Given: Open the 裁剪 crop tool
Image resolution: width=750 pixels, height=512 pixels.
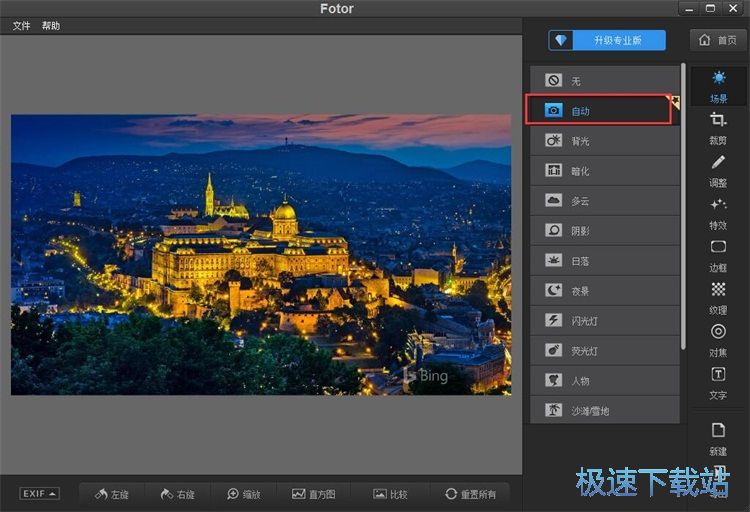Looking at the screenshot, I should click(x=718, y=128).
